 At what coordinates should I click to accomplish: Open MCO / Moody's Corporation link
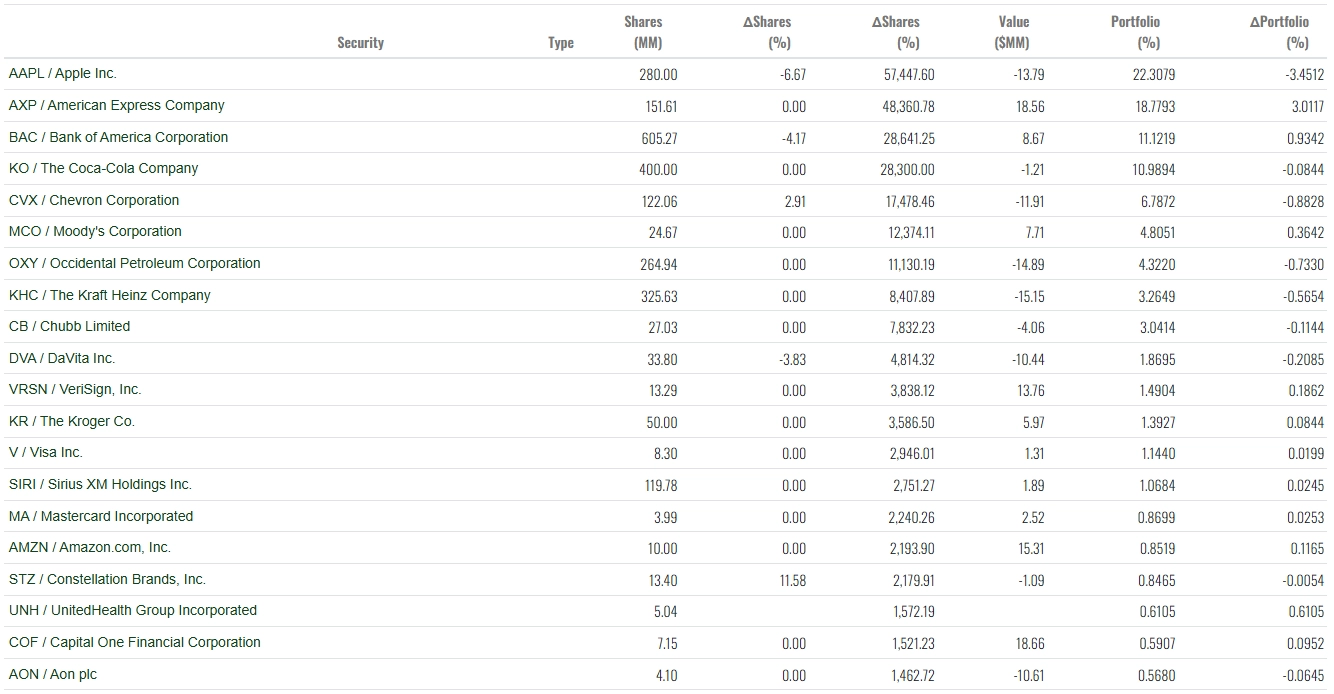click(x=95, y=231)
